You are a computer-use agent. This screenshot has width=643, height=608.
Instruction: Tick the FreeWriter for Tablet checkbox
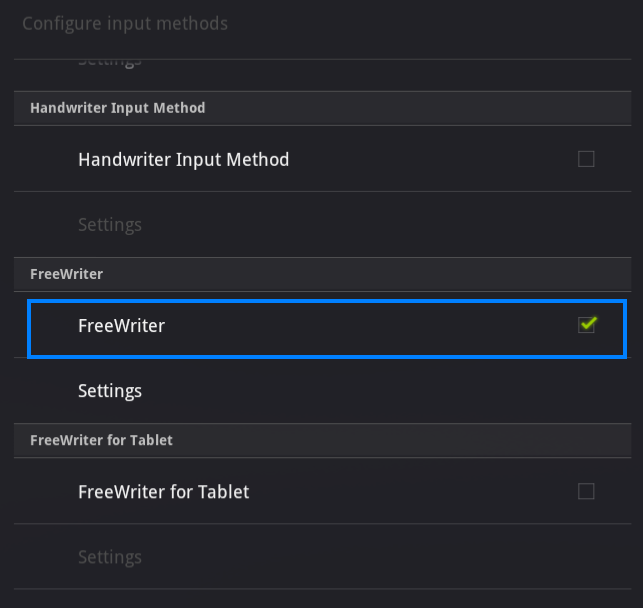coord(586,491)
